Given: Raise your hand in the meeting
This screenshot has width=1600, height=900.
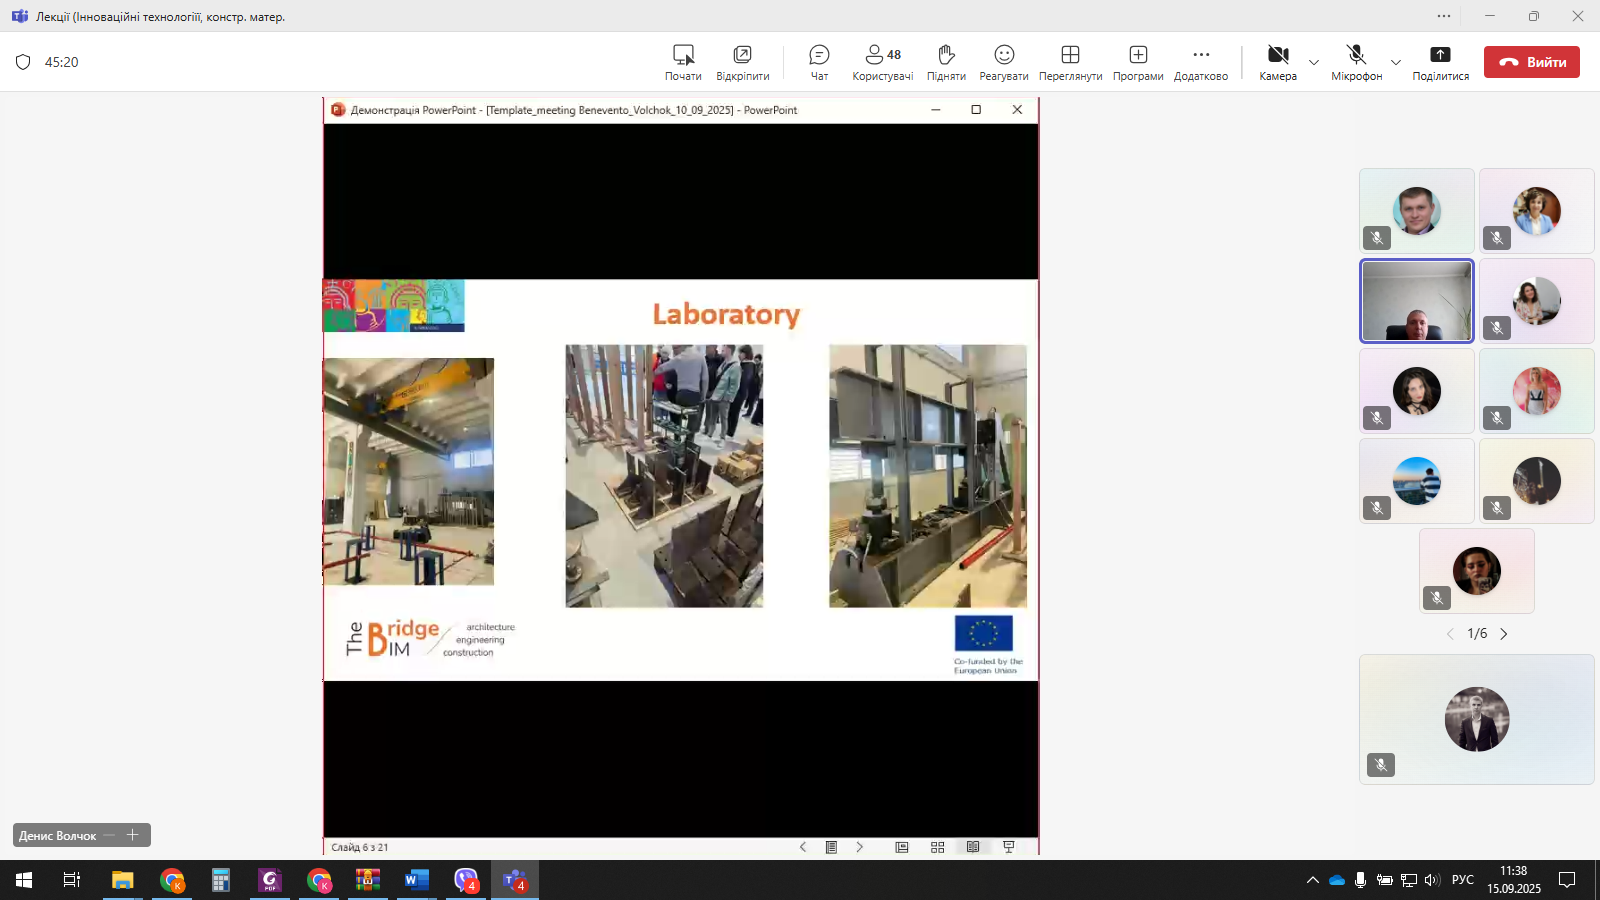Looking at the screenshot, I should 946,62.
